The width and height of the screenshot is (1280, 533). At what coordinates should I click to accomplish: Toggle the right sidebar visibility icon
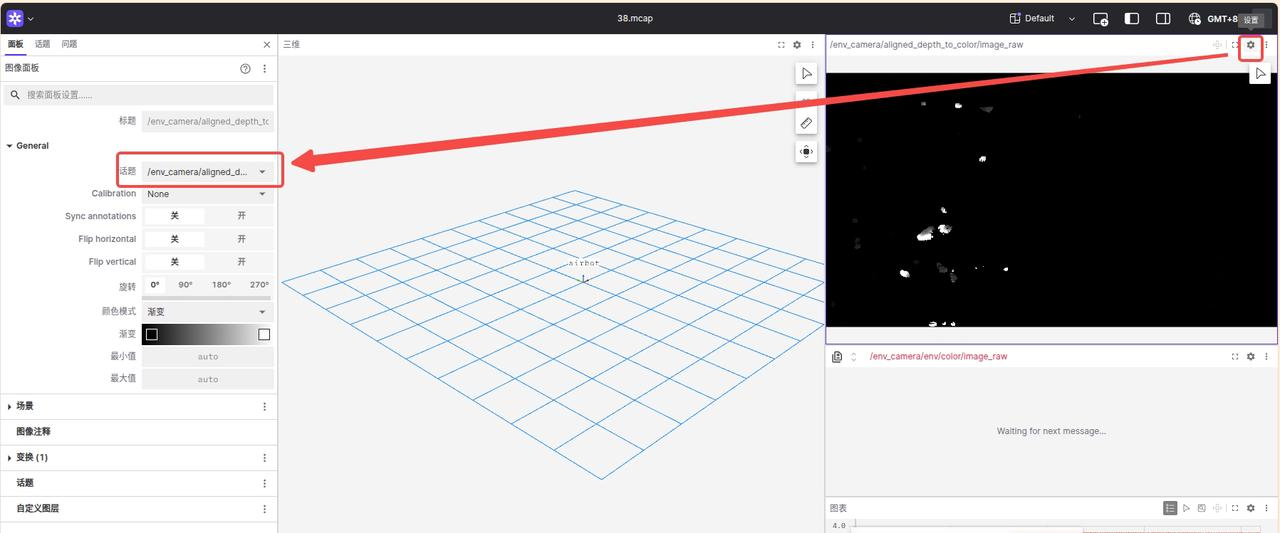coord(1163,18)
